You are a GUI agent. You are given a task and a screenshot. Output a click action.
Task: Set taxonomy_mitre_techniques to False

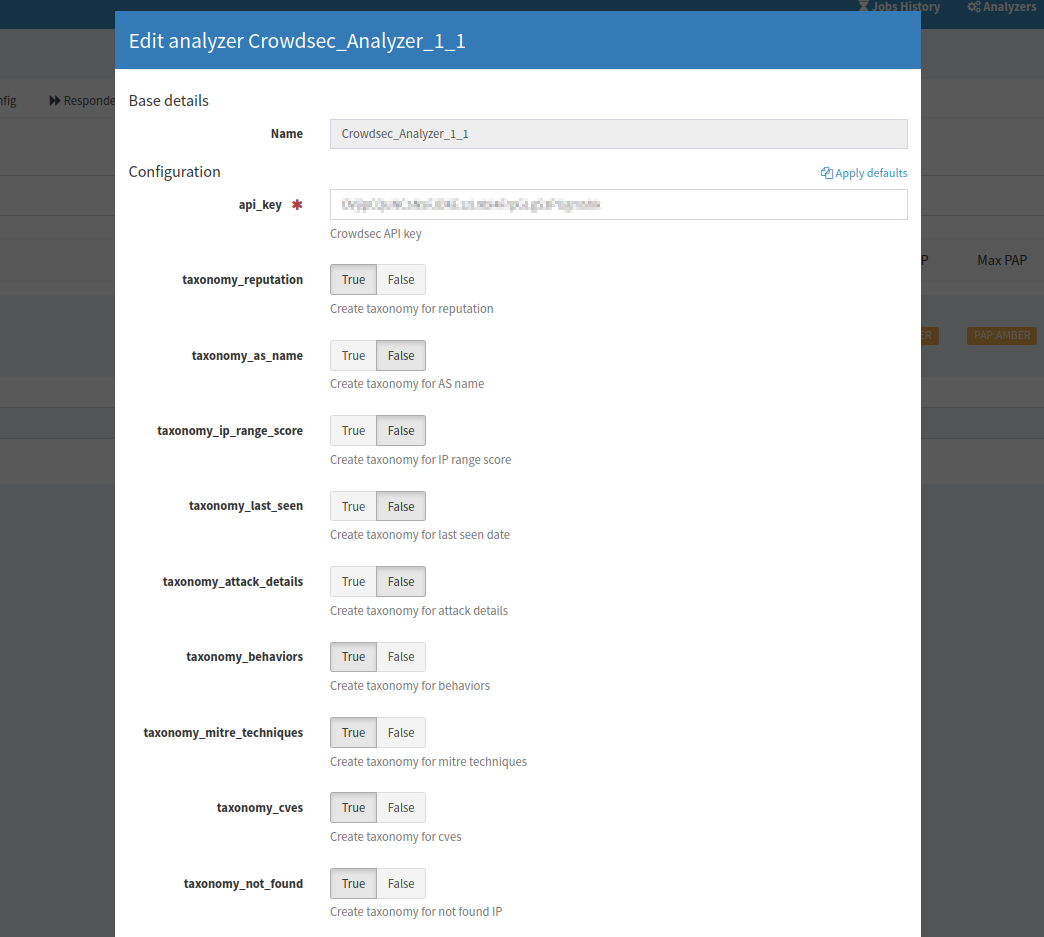pyautogui.click(x=401, y=733)
